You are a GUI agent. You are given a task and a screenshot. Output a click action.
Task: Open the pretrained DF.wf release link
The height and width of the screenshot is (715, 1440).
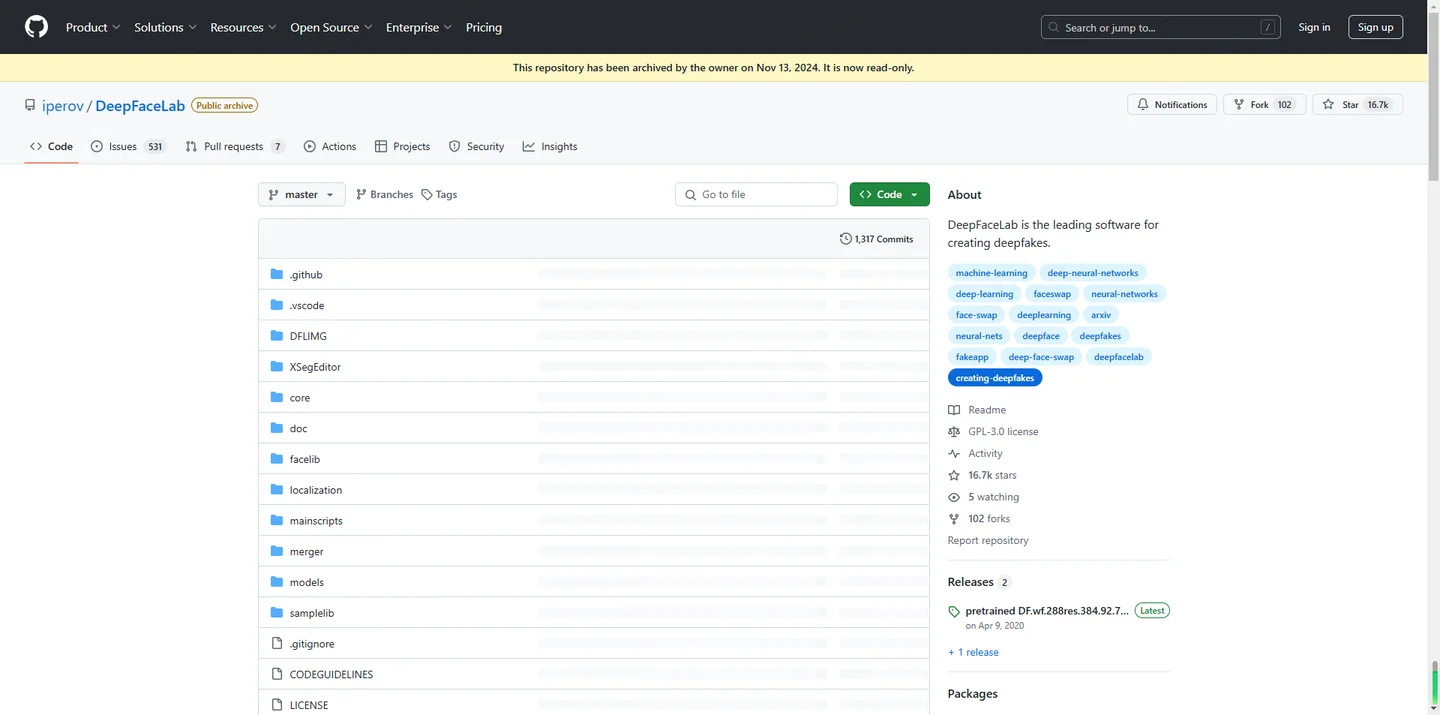1047,611
